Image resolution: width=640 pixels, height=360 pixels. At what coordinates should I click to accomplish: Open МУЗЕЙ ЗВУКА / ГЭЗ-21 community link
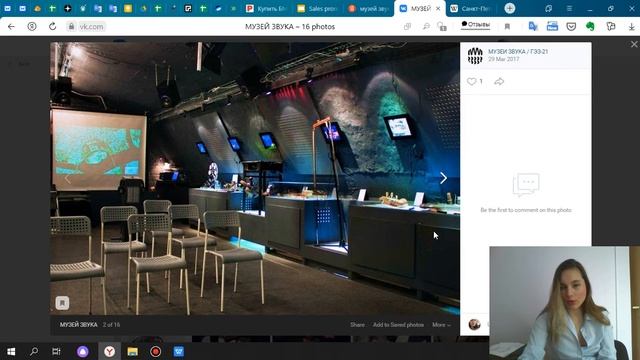click(x=518, y=52)
